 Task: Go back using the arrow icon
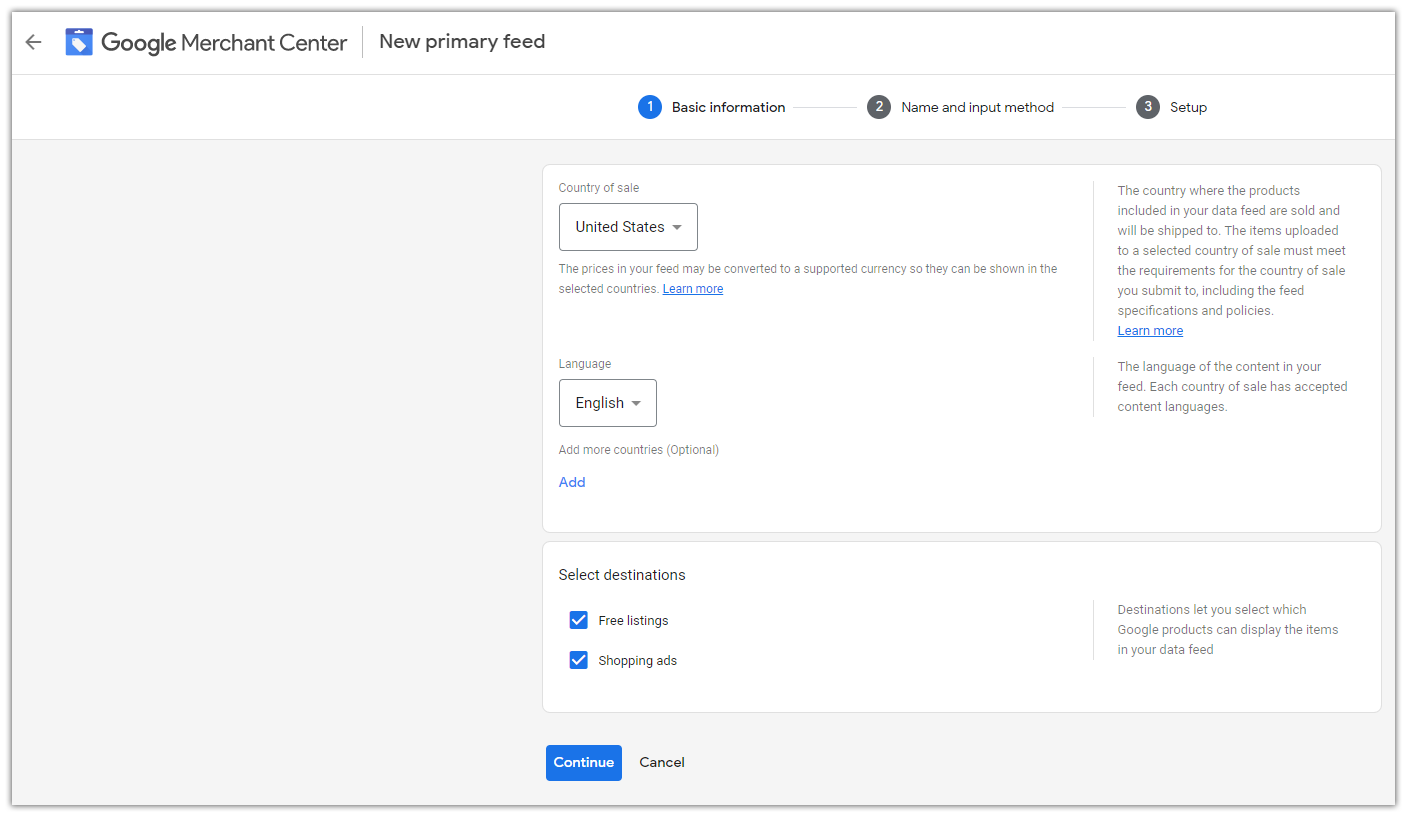34,42
